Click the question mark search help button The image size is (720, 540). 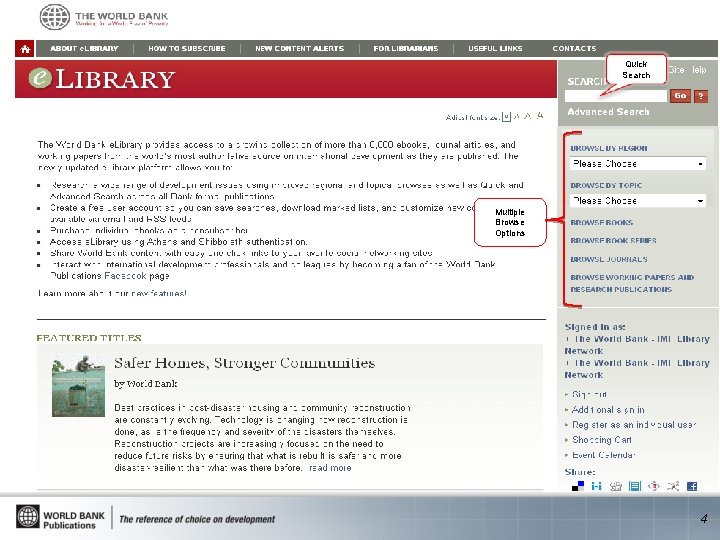click(701, 96)
